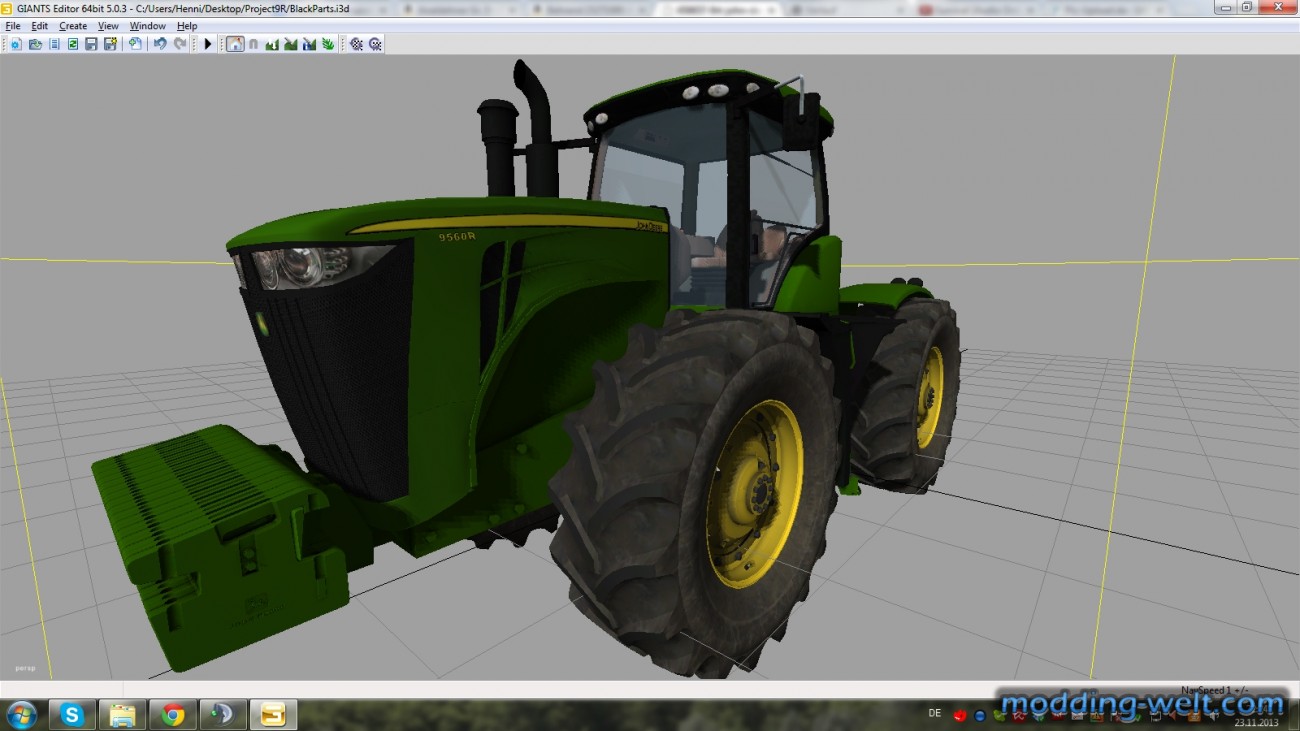
Task: Open the Window menu
Action: coord(148,26)
